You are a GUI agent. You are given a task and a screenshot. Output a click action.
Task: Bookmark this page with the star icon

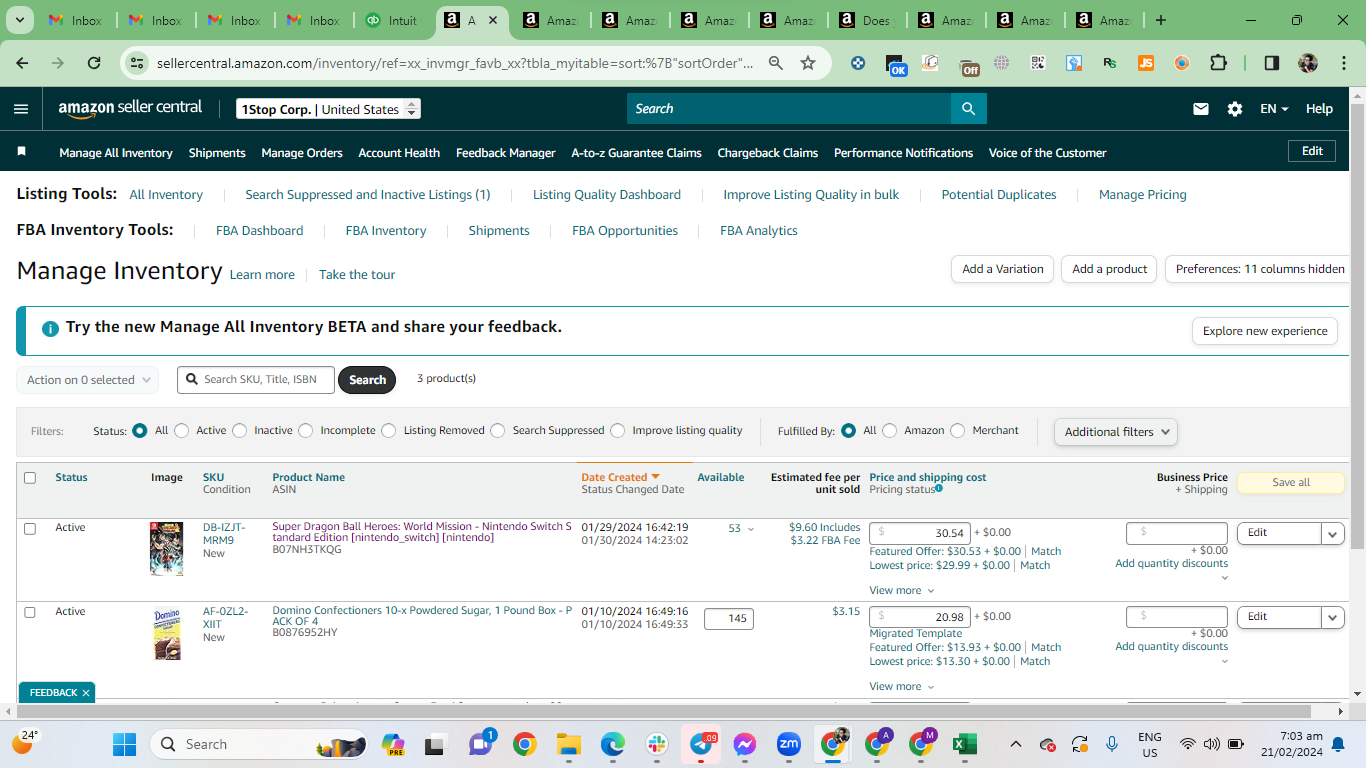pos(808,63)
